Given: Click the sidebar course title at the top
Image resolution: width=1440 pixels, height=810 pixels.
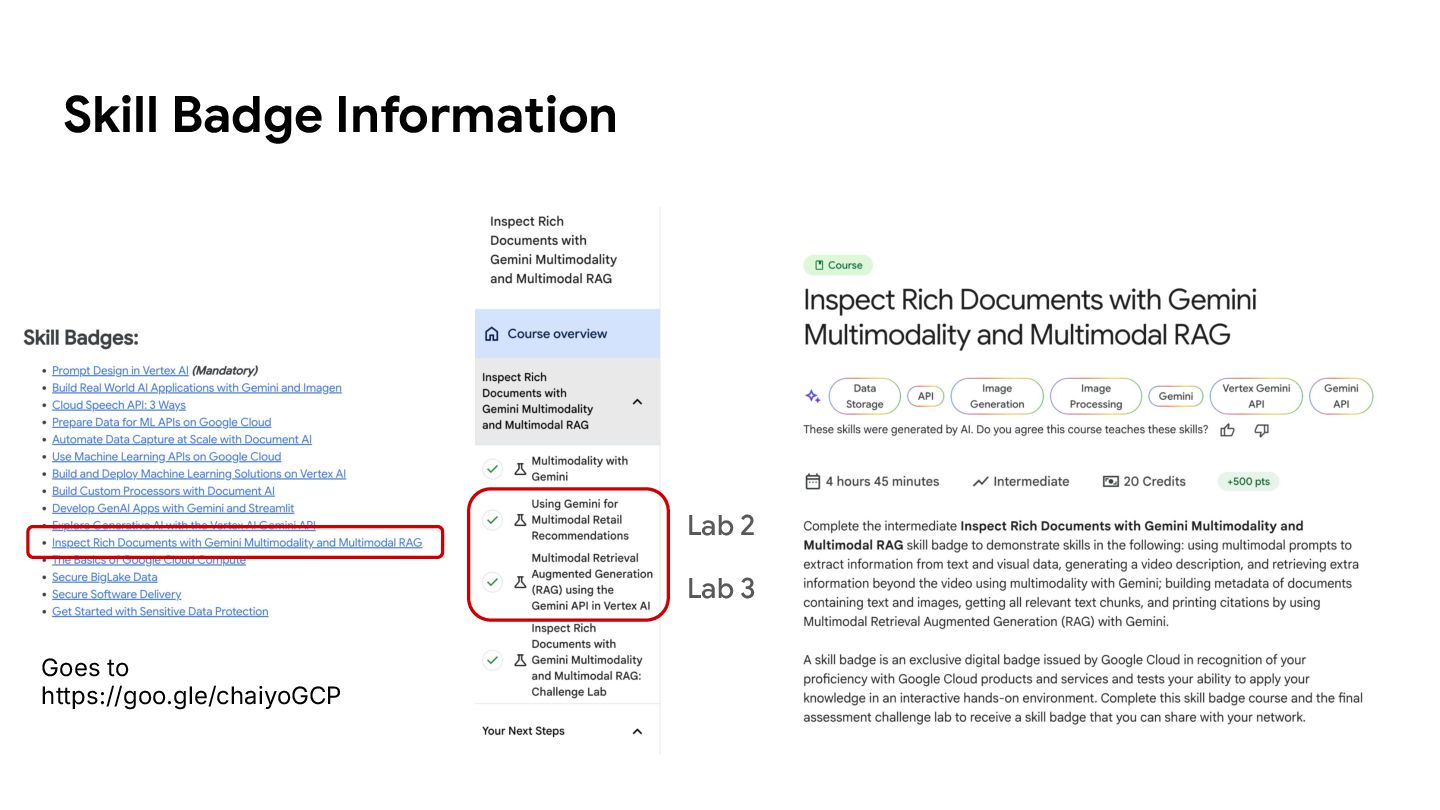Looking at the screenshot, I should (553, 250).
